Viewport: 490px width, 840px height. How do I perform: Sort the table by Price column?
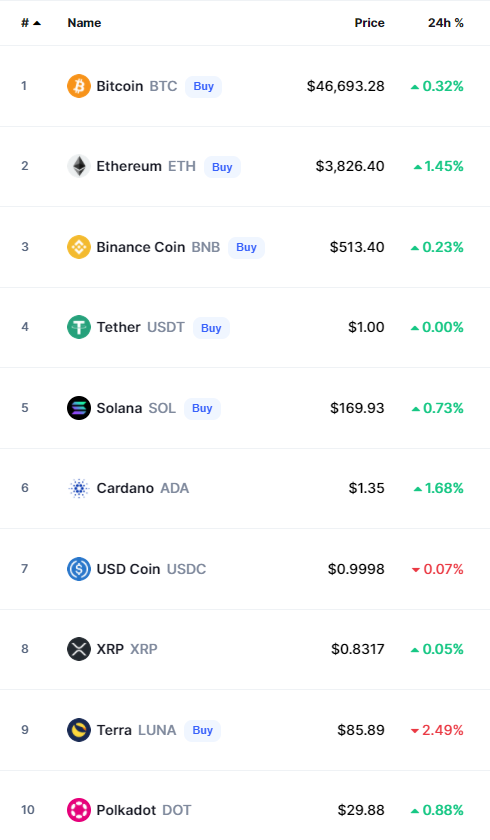click(370, 23)
